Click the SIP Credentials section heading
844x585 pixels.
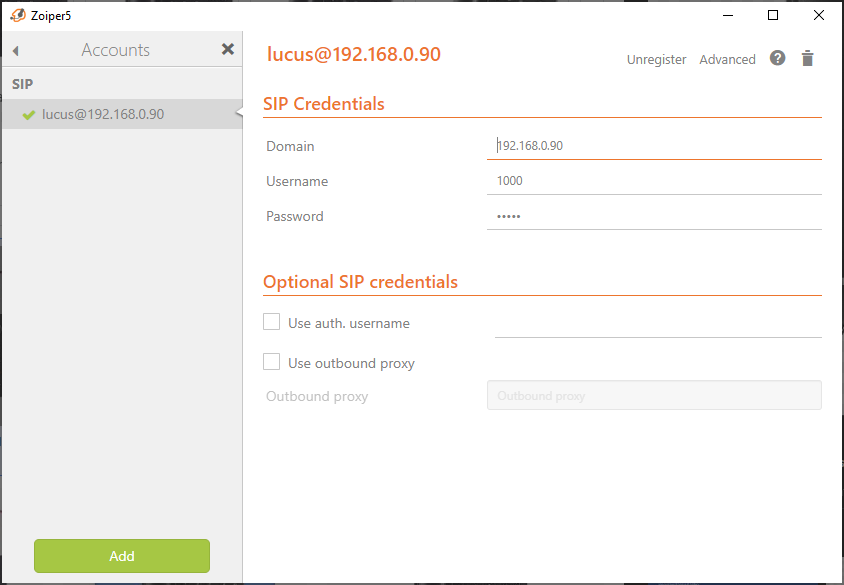324,103
